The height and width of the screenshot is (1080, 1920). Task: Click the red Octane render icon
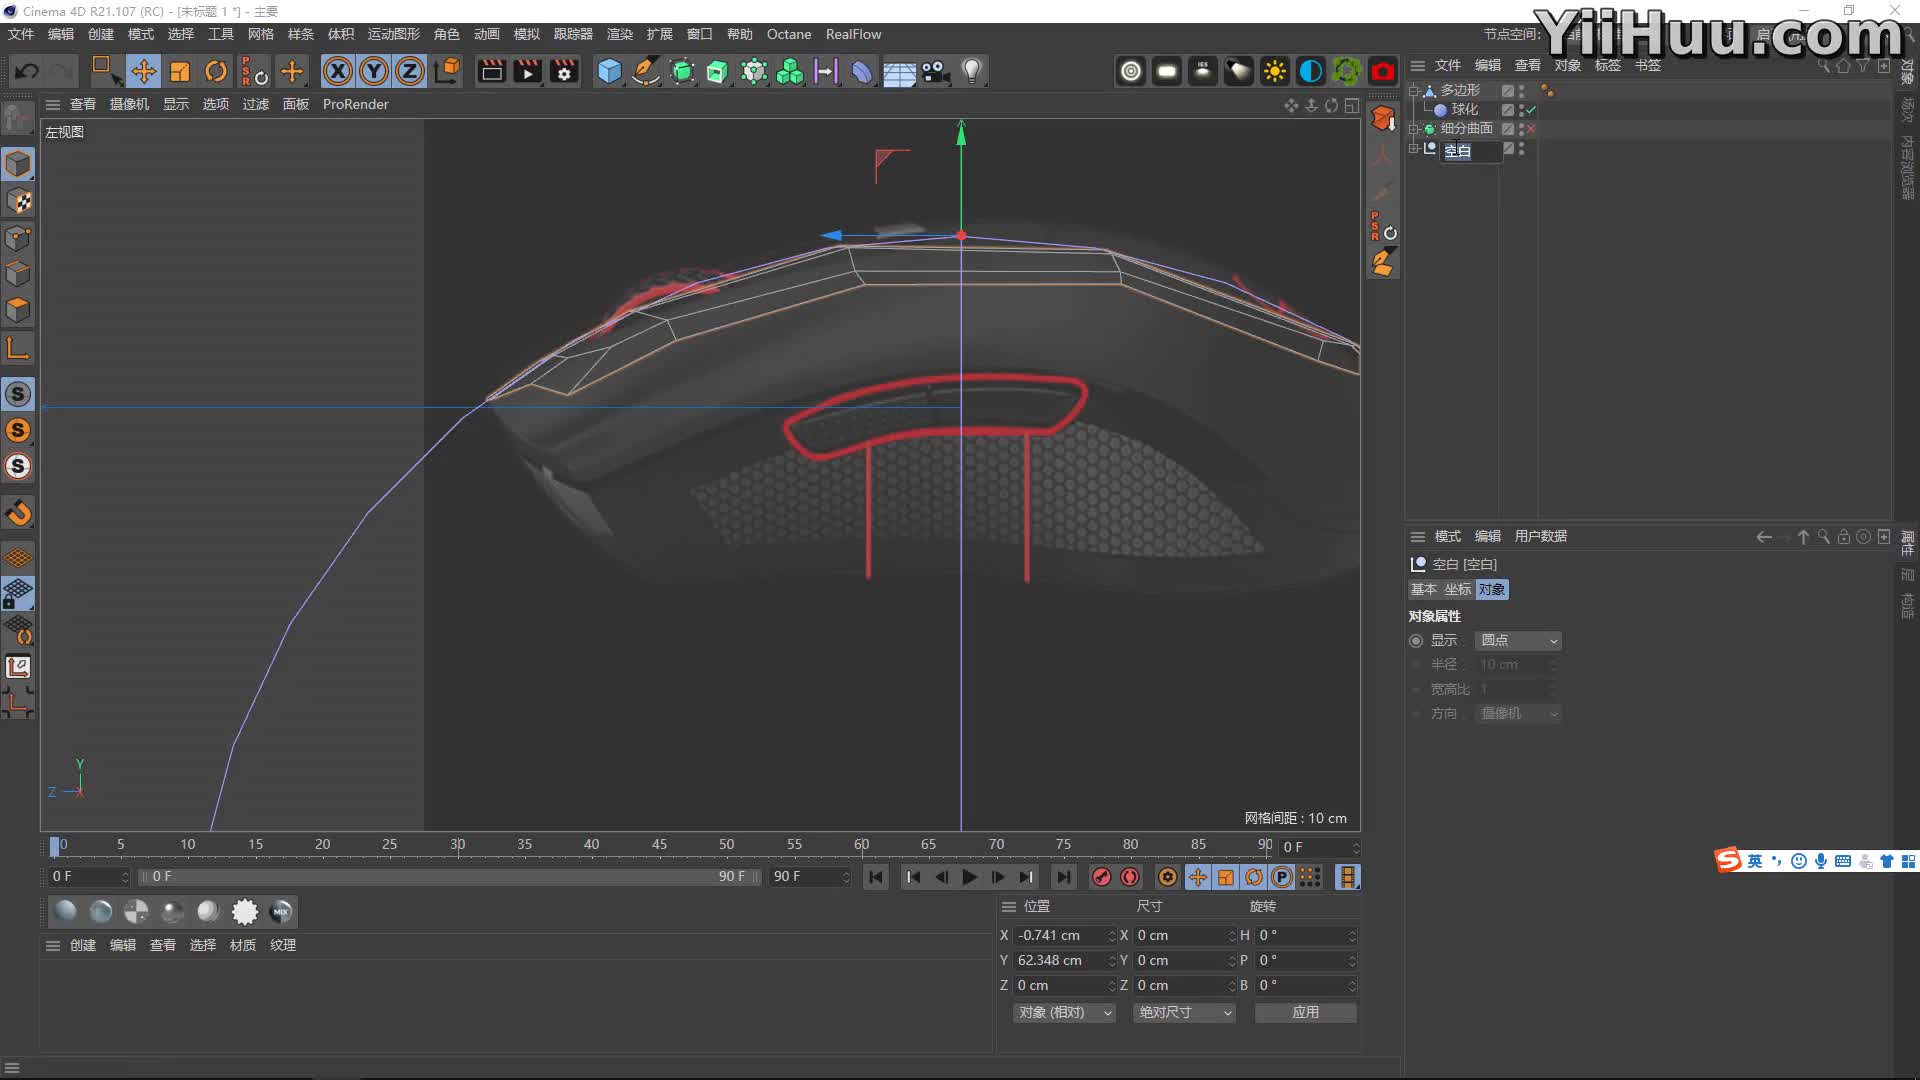click(x=1382, y=71)
